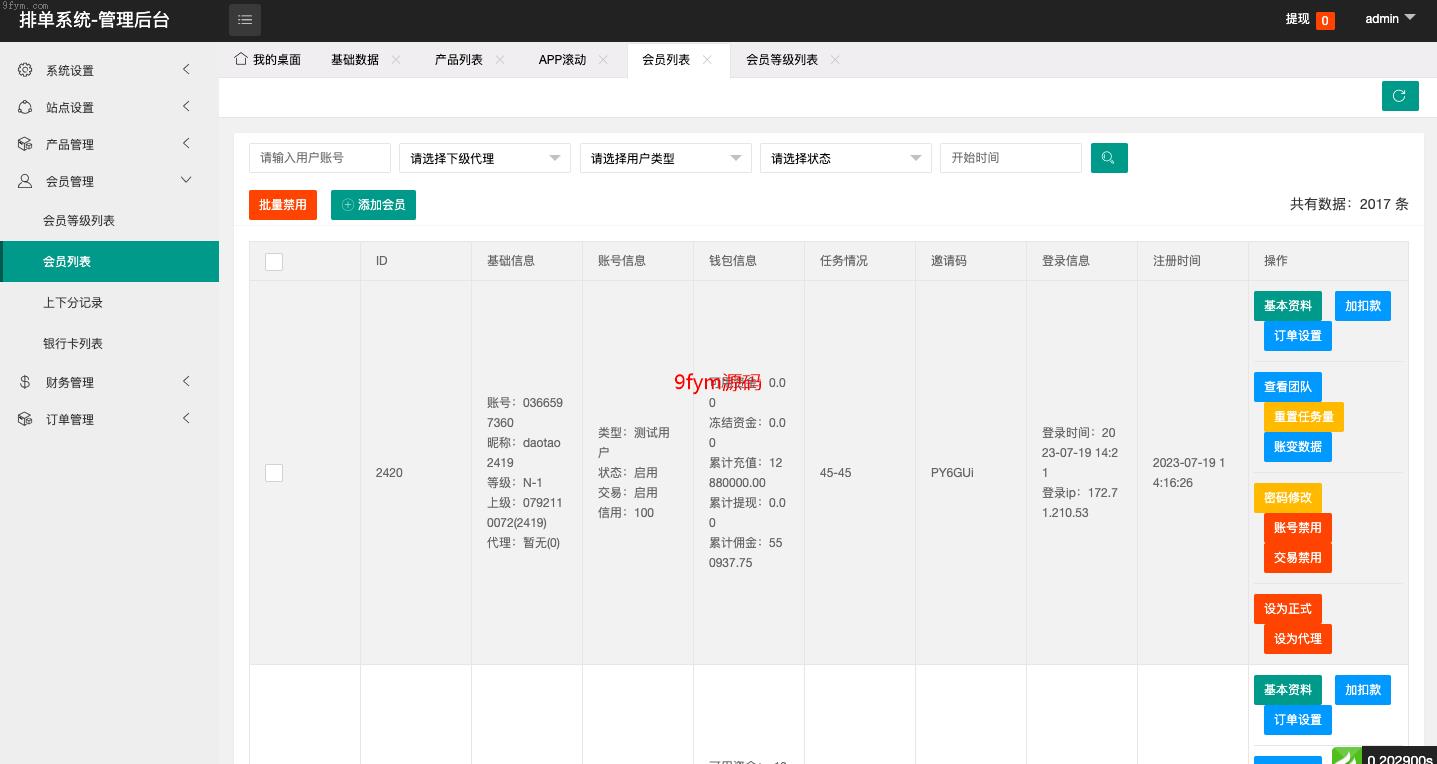Expand the admin user menu
Viewport: 1437px width, 764px height.
pyautogui.click(x=1390, y=19)
